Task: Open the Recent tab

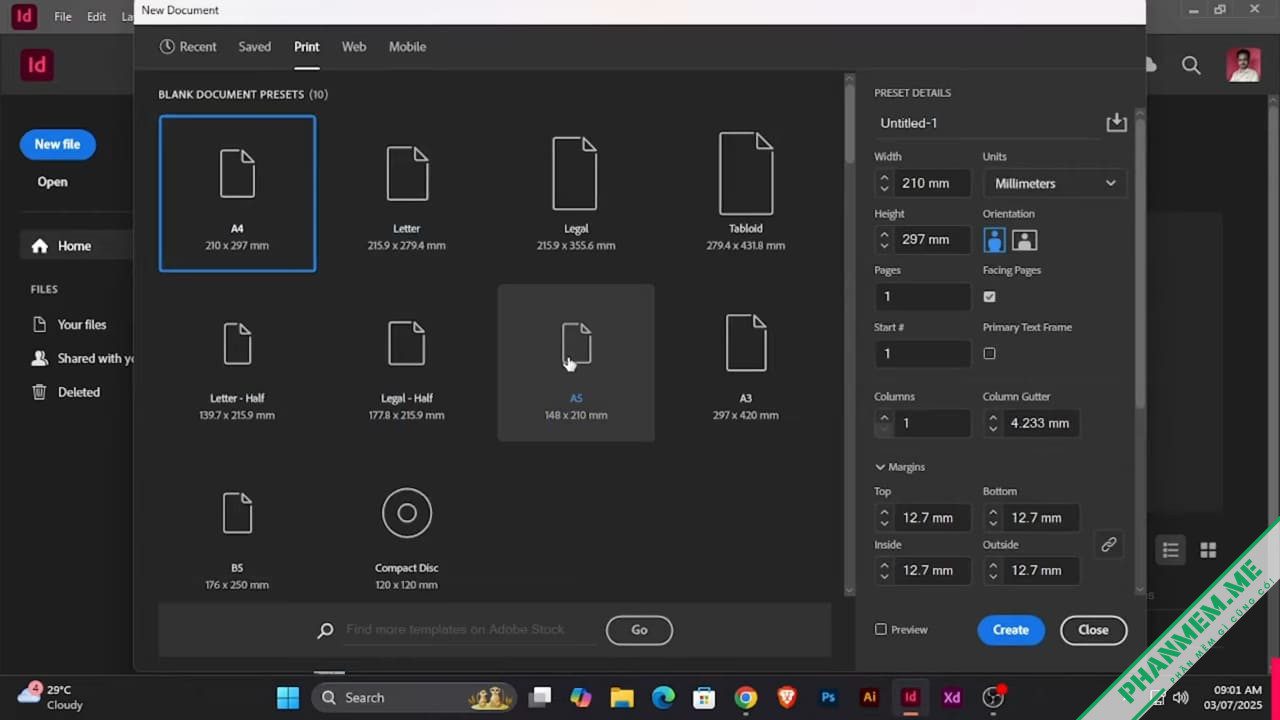Action: [x=188, y=47]
